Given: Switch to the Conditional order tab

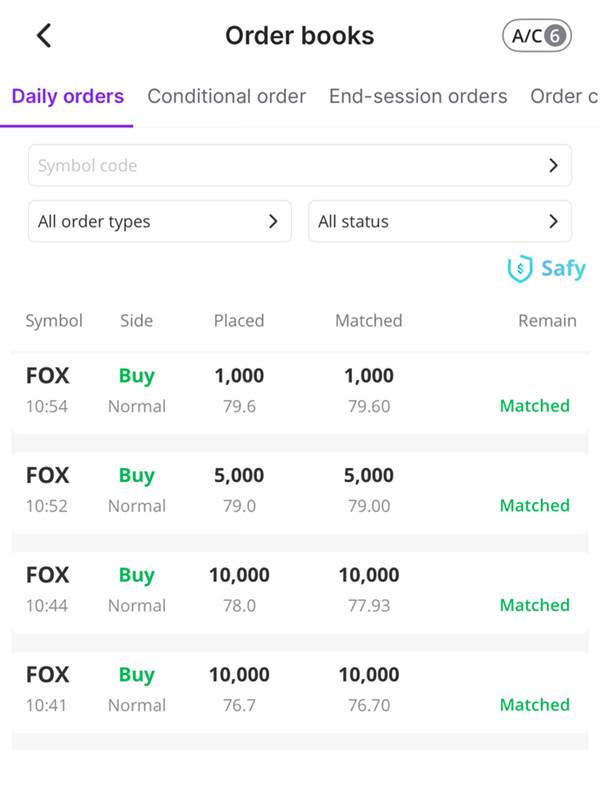Looking at the screenshot, I should [x=227, y=97].
